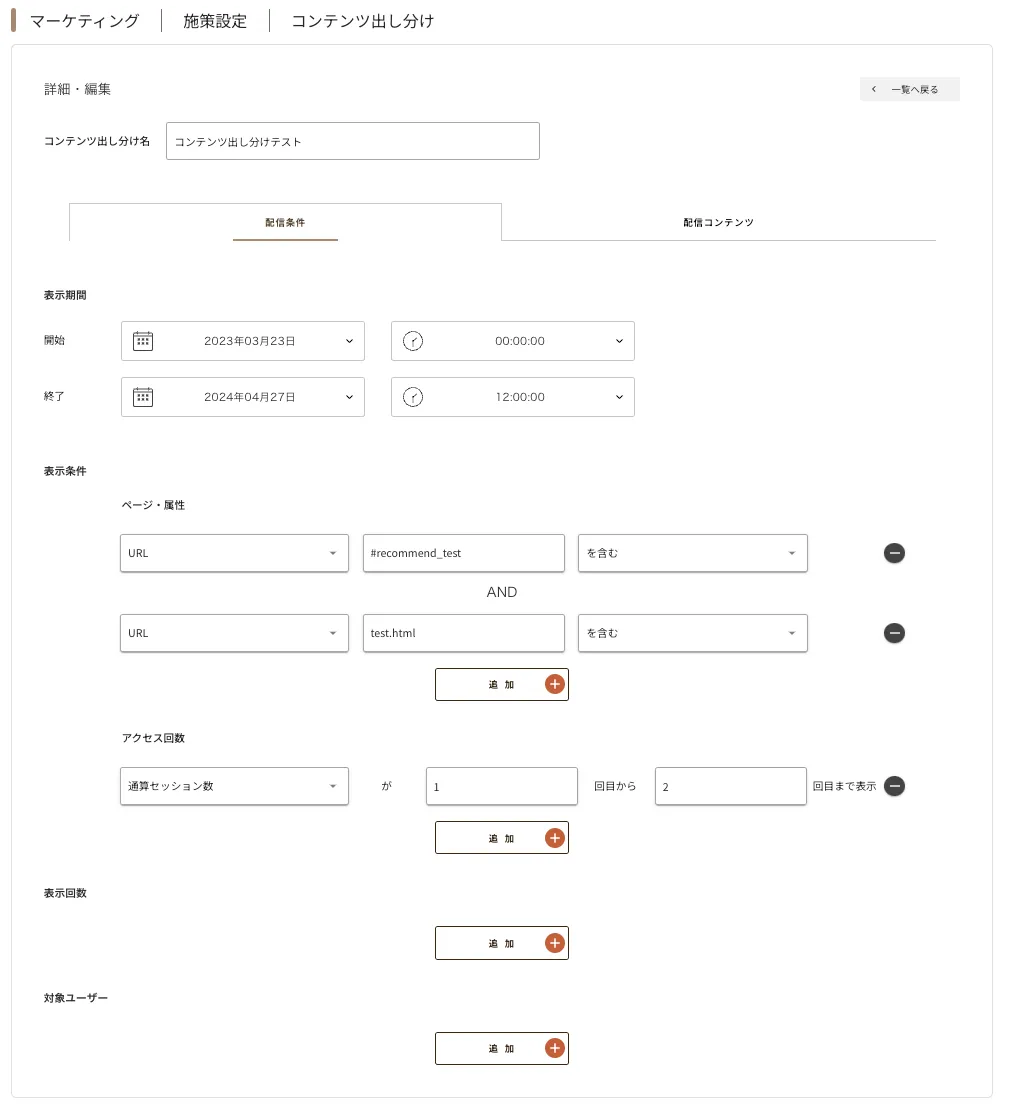Open を含む dropdown in #recommend_test row
Image resolution: width=1009 pixels, height=1110 pixels.
tap(692, 553)
